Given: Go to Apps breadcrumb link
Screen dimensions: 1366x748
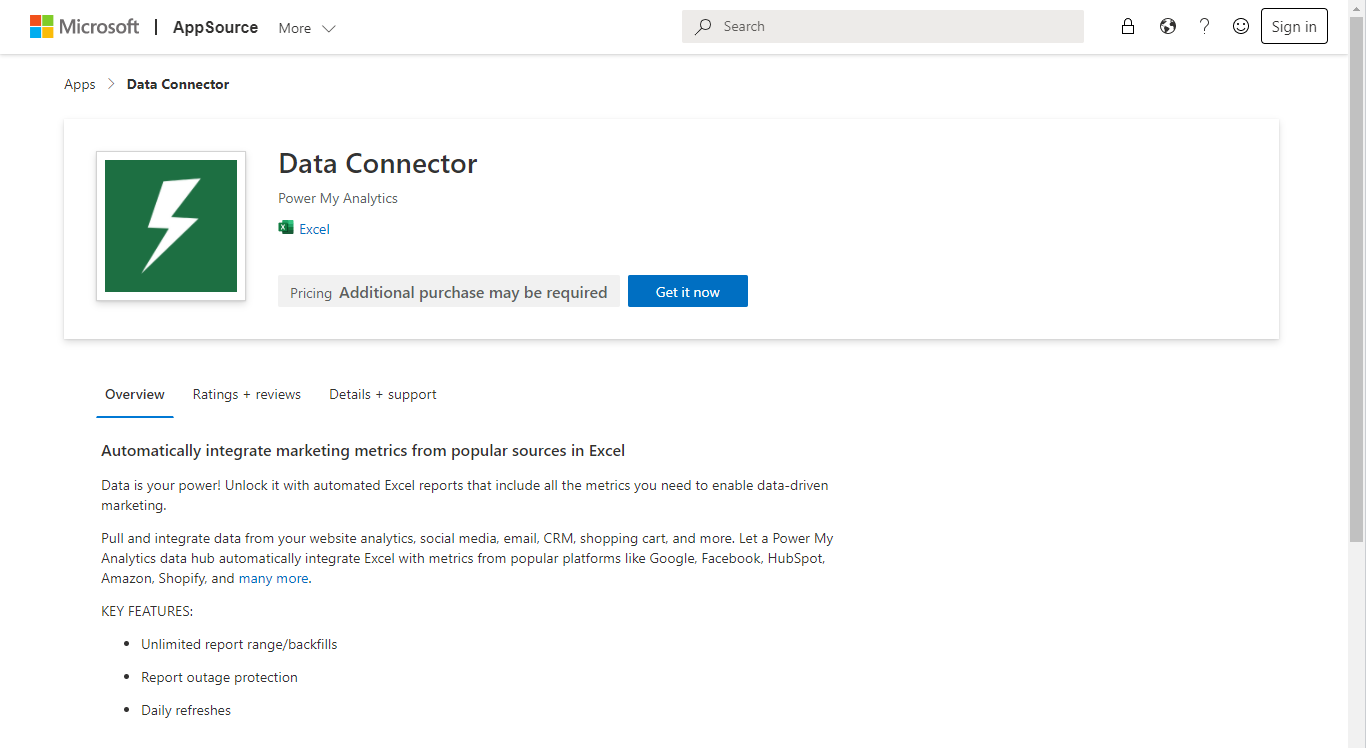Looking at the screenshot, I should tap(80, 84).
